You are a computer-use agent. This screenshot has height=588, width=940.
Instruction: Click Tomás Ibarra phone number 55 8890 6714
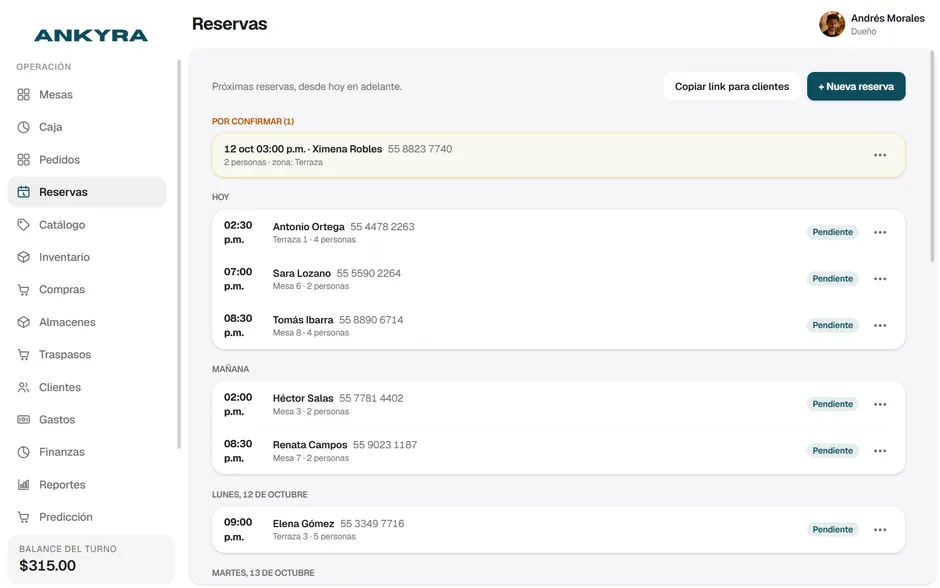coord(371,320)
